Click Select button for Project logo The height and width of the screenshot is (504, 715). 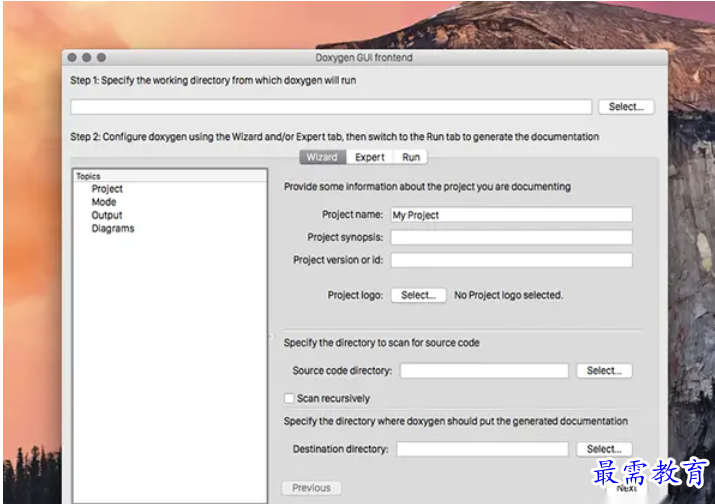[x=419, y=295]
